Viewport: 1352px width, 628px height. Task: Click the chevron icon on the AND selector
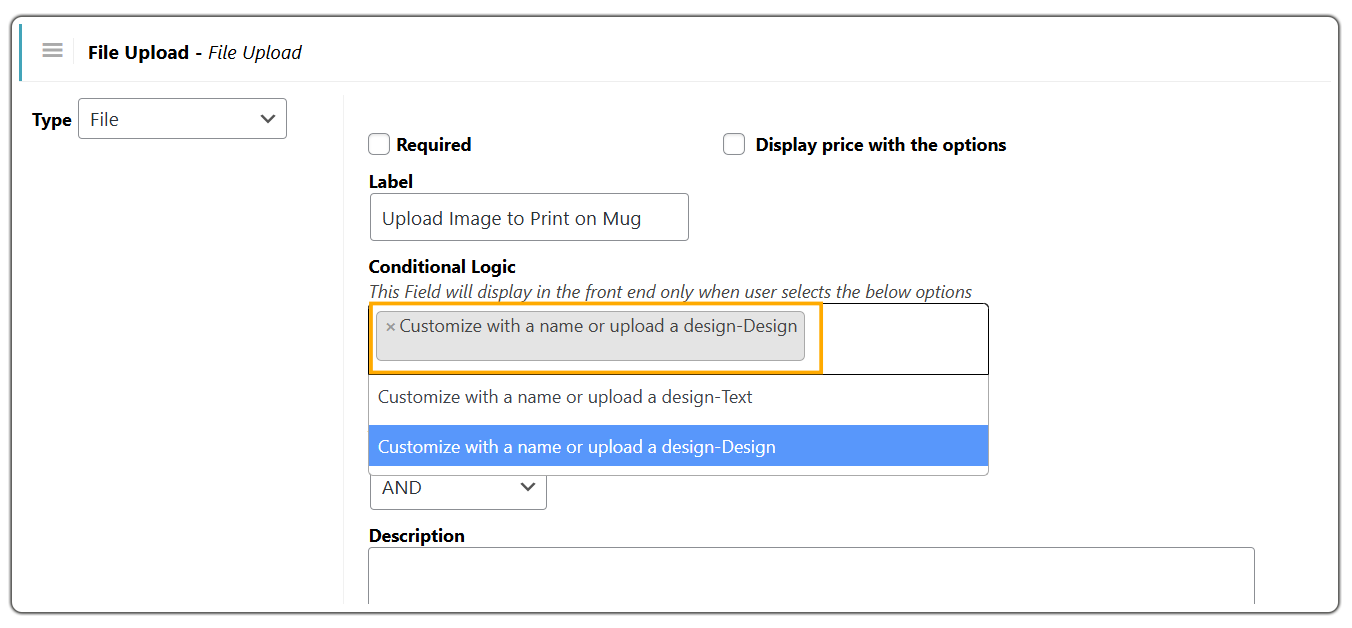click(528, 487)
